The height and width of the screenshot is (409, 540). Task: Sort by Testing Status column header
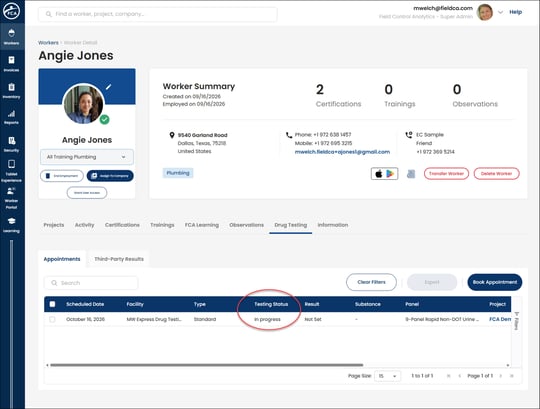click(x=271, y=304)
